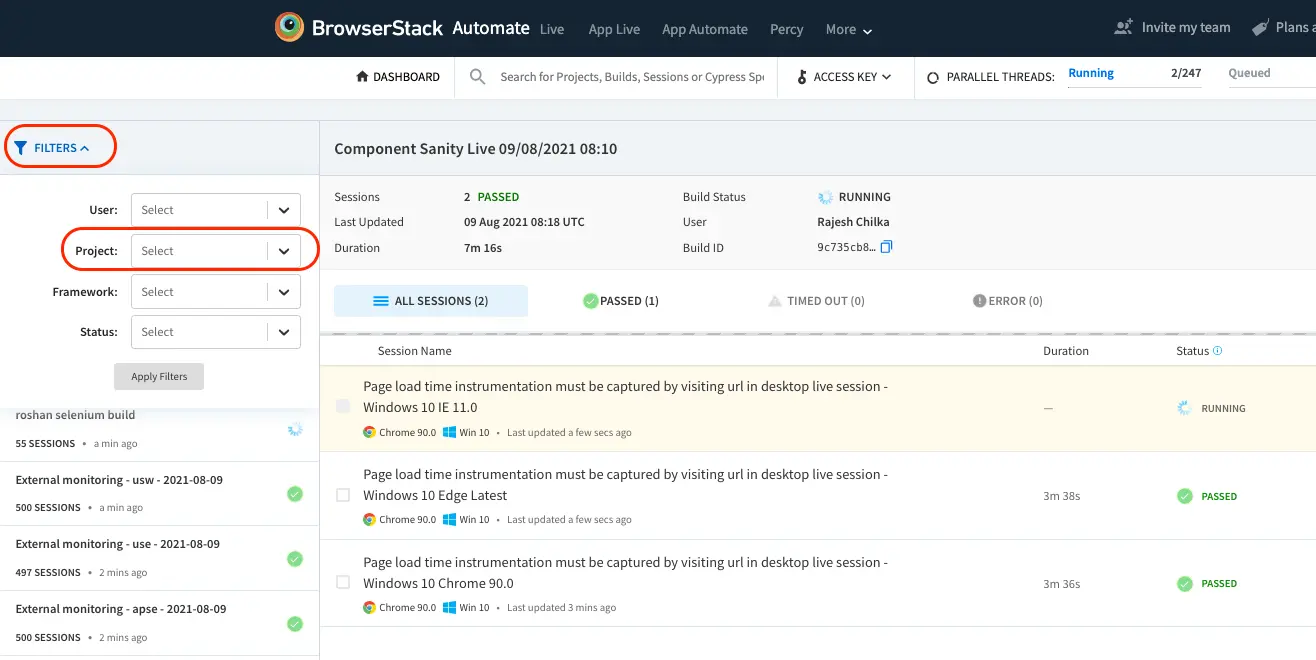Tick the Windows 10 Chrome 90.0 session checkbox
1316x660 pixels.
coord(343,582)
